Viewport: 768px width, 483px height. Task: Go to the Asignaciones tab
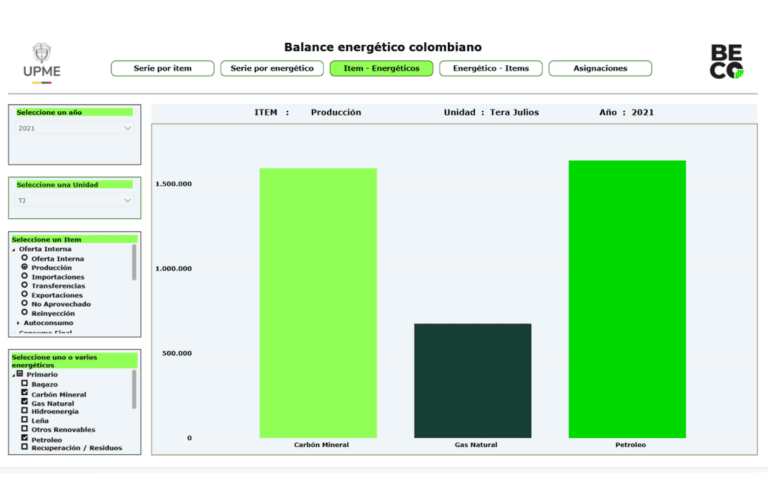click(x=600, y=69)
